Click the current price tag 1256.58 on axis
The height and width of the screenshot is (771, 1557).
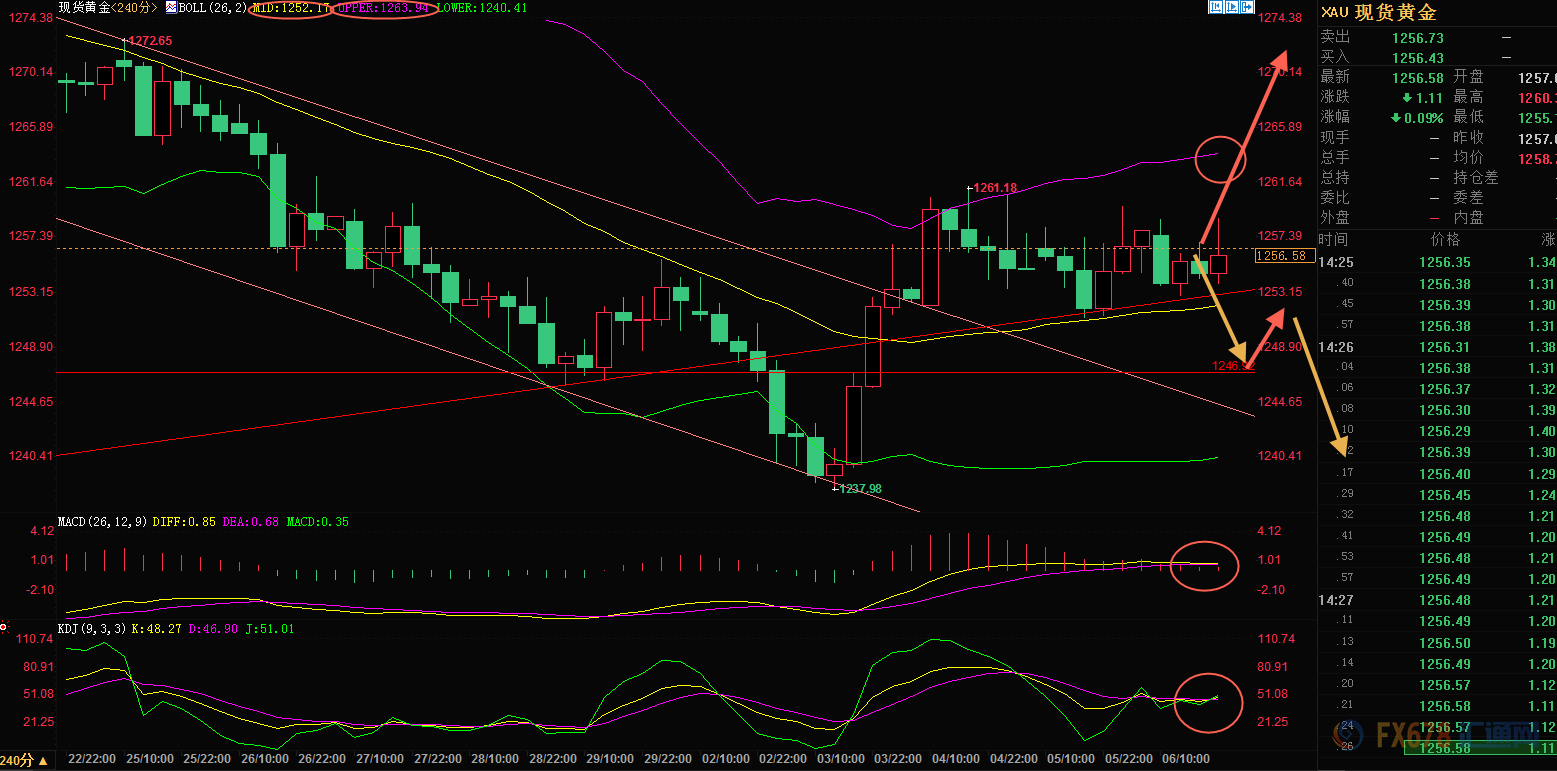1285,256
